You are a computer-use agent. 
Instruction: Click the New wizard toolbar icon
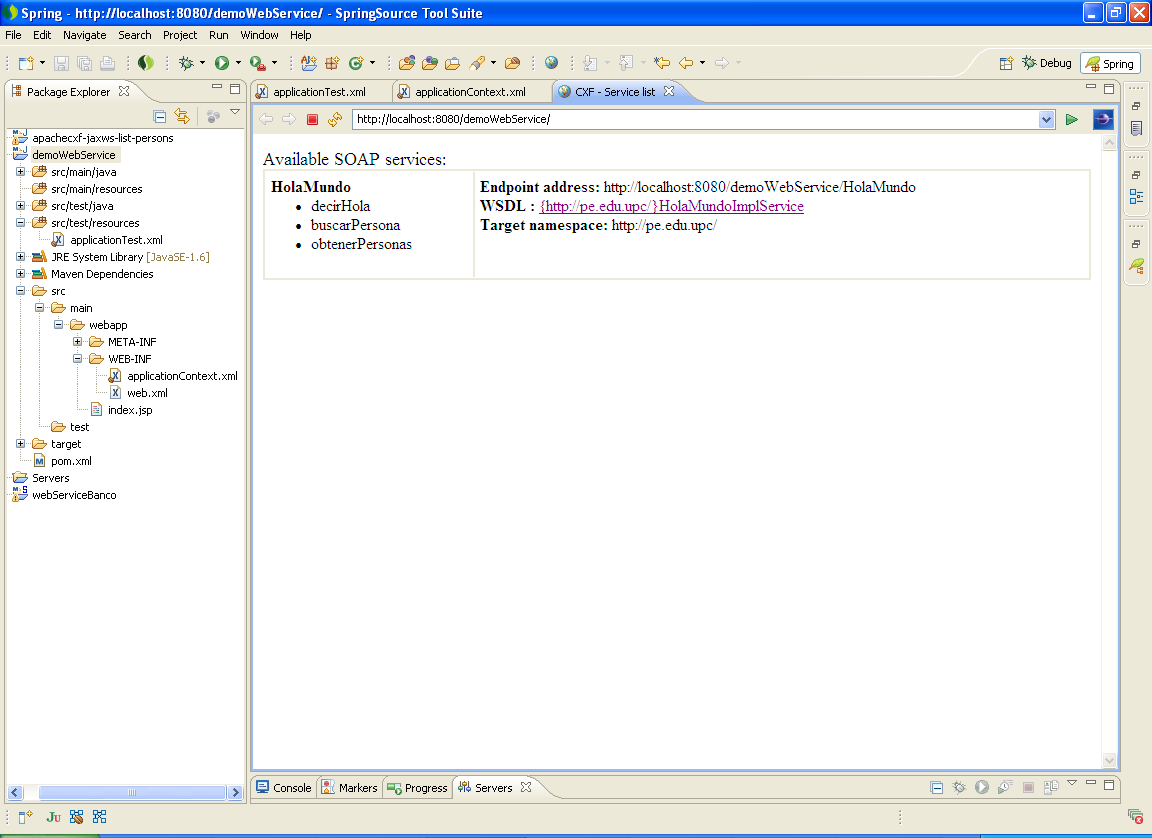(26, 63)
